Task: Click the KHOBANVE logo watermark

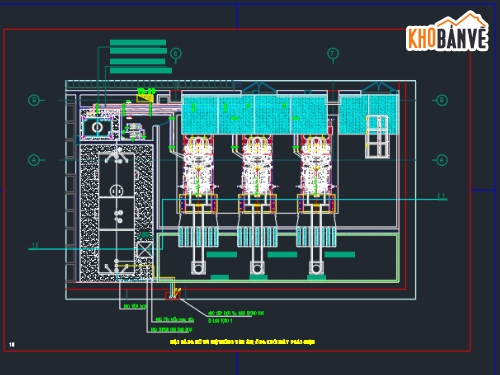Action: coord(447,32)
